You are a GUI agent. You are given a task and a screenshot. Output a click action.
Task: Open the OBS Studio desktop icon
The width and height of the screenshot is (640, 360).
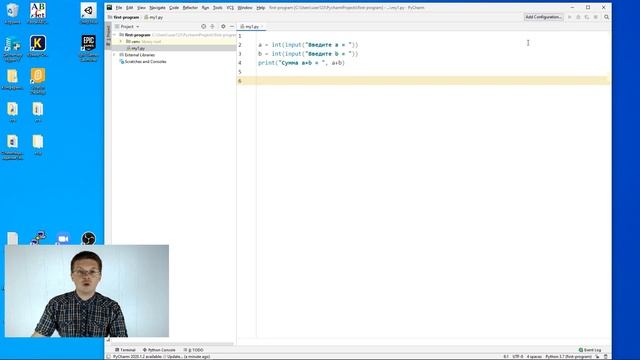click(x=89, y=238)
